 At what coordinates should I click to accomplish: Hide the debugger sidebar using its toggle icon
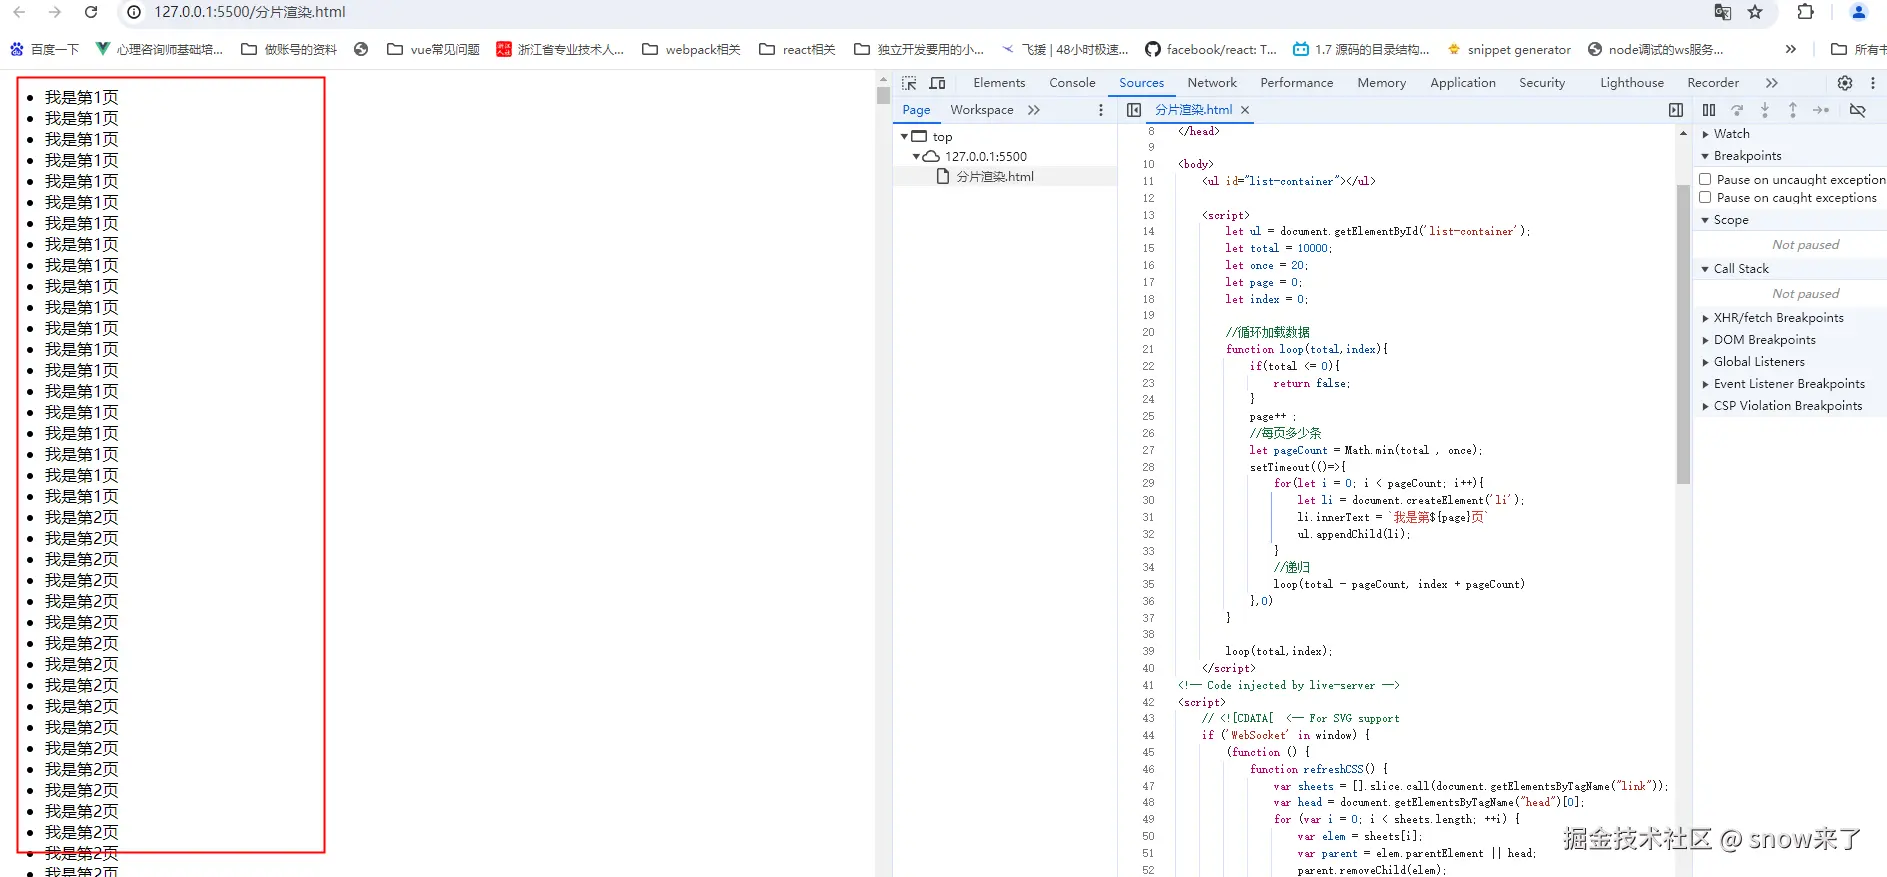1676,110
